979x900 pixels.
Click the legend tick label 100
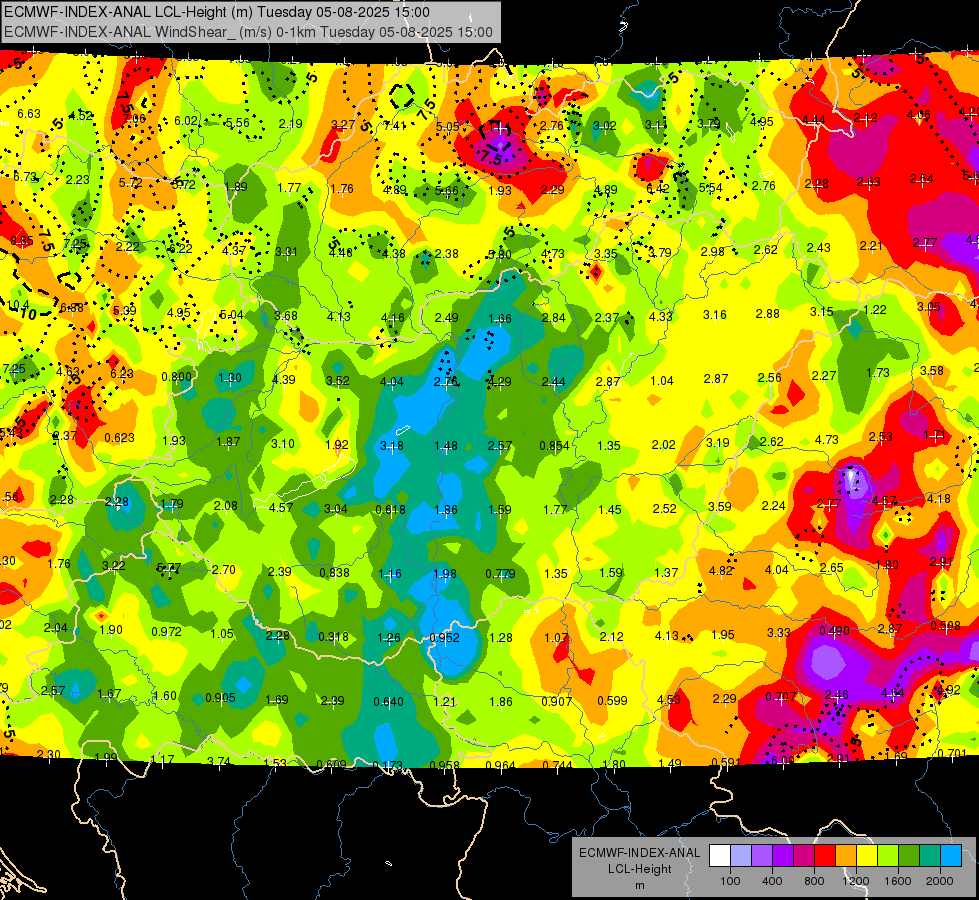(x=730, y=881)
